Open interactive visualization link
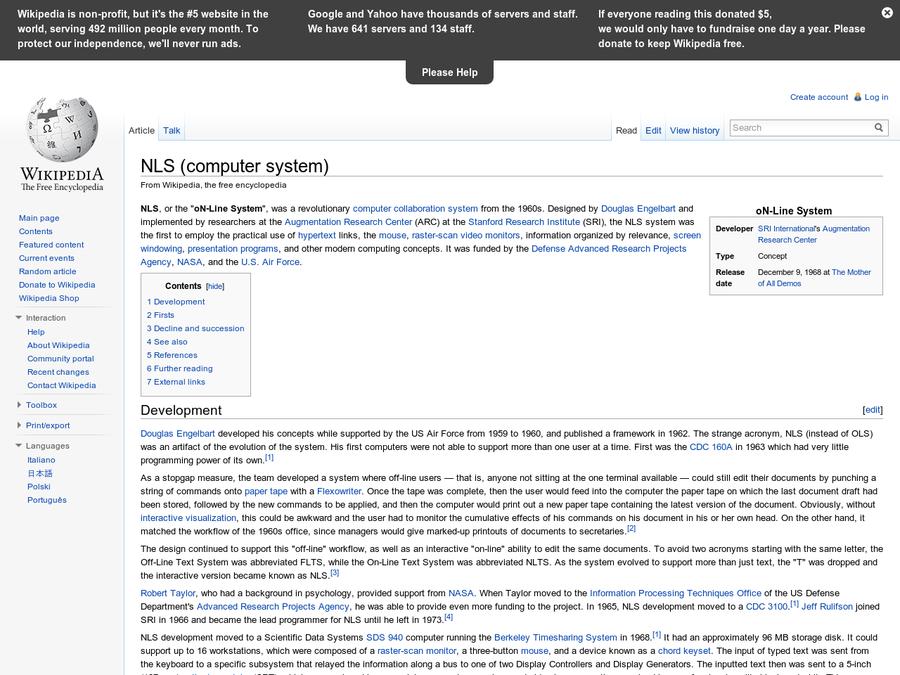This screenshot has width=900, height=675. [188, 518]
